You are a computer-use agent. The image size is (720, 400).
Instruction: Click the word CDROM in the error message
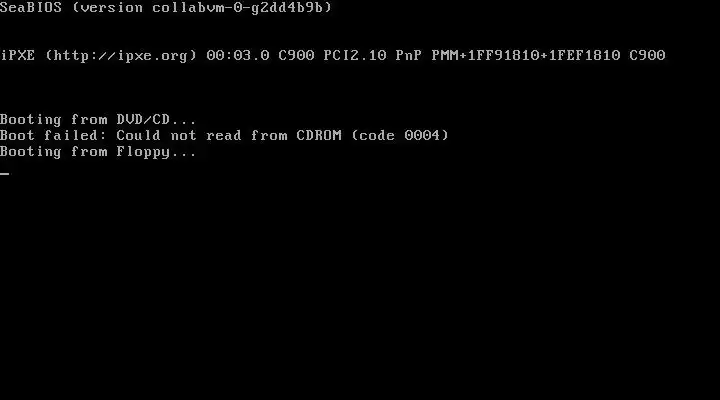[x=319, y=135]
